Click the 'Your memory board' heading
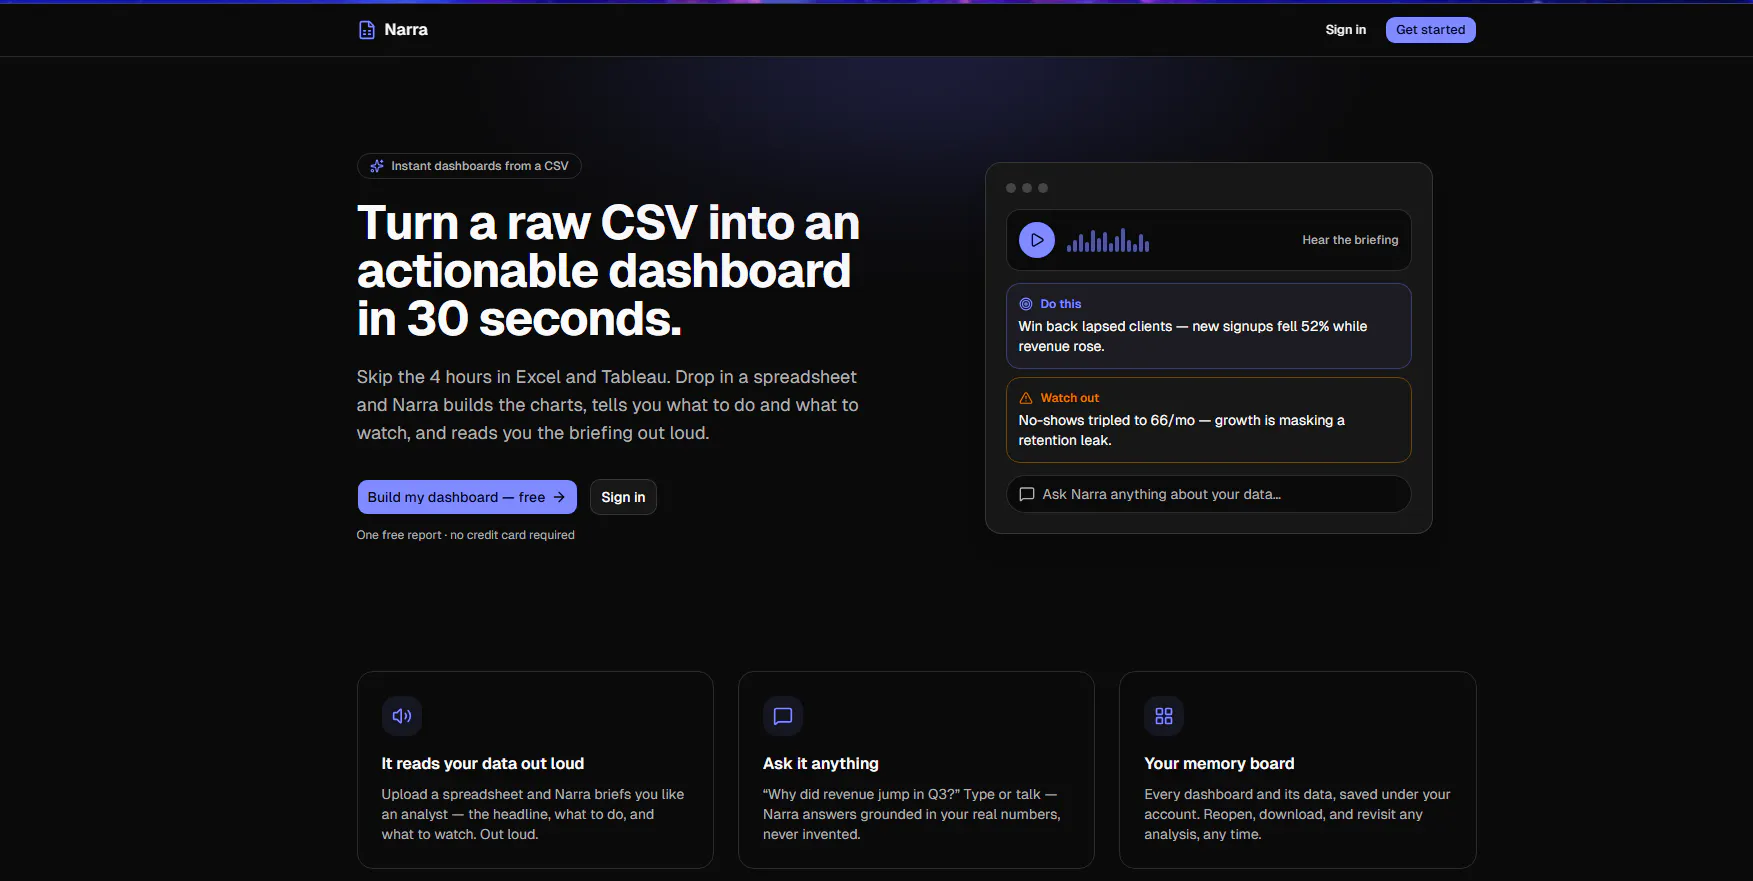 point(1219,764)
